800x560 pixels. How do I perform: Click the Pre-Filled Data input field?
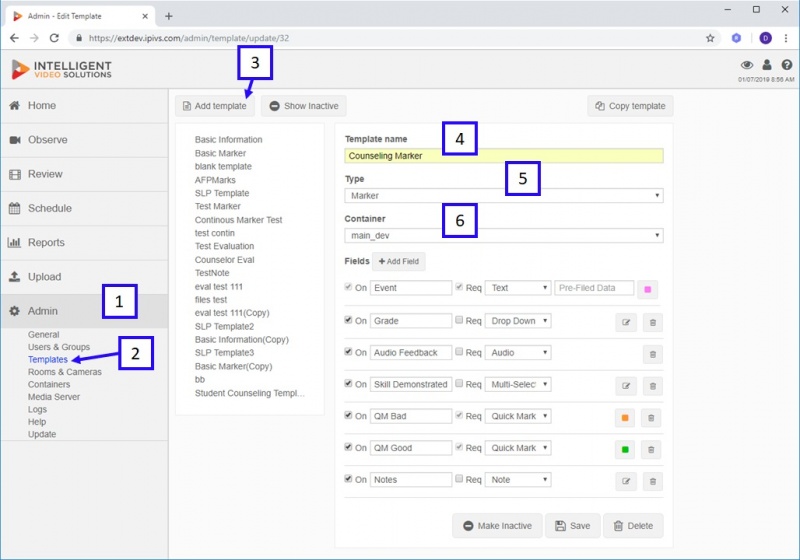click(x=594, y=288)
